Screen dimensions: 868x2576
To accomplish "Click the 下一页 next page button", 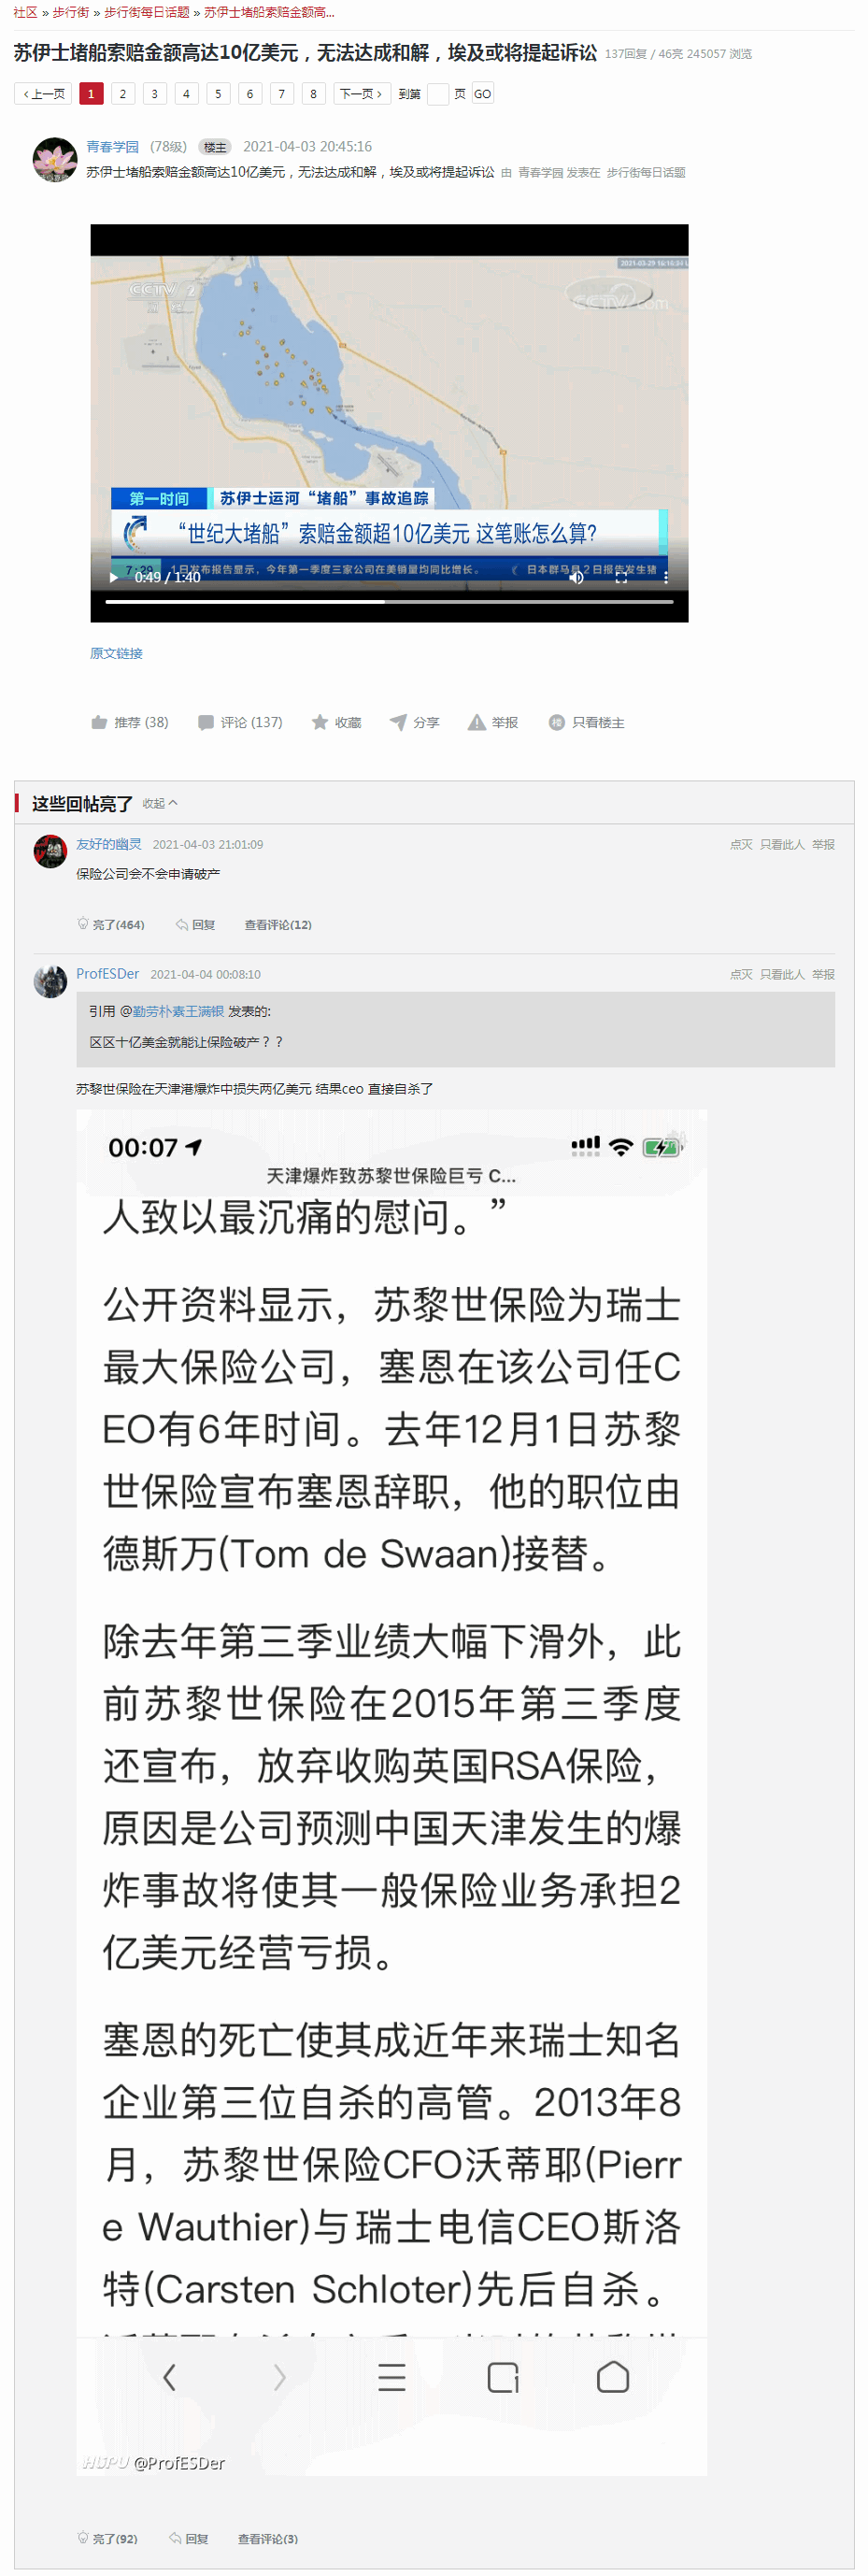I will point(361,94).
